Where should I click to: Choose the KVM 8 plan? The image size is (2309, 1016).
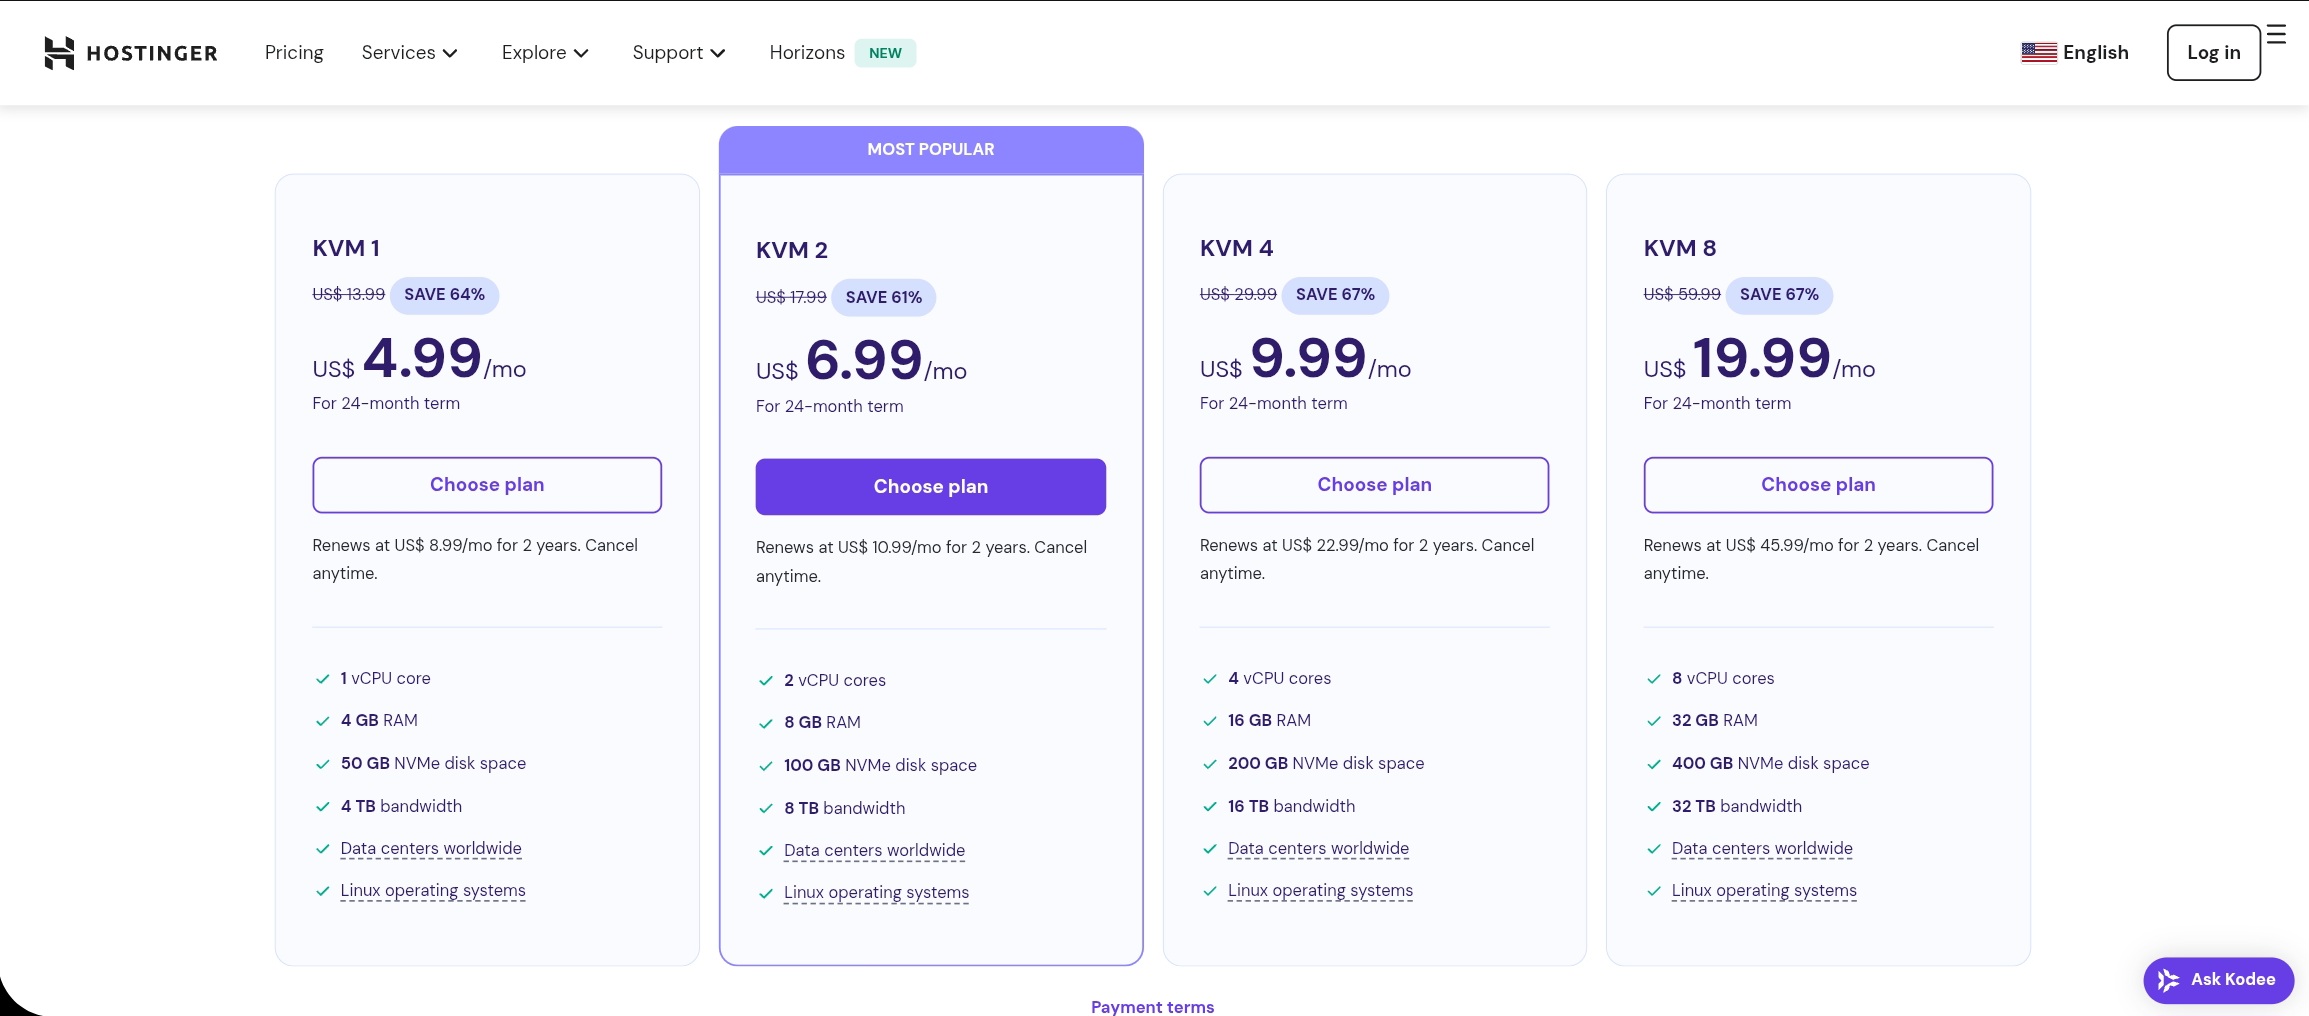[x=1818, y=485]
